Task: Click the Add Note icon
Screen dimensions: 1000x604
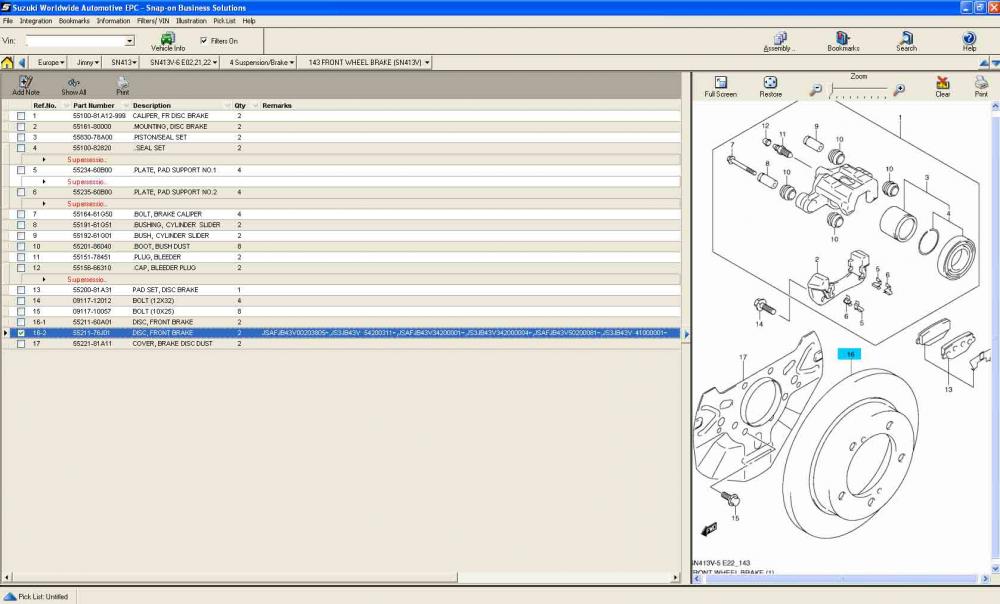Action: pos(26,85)
